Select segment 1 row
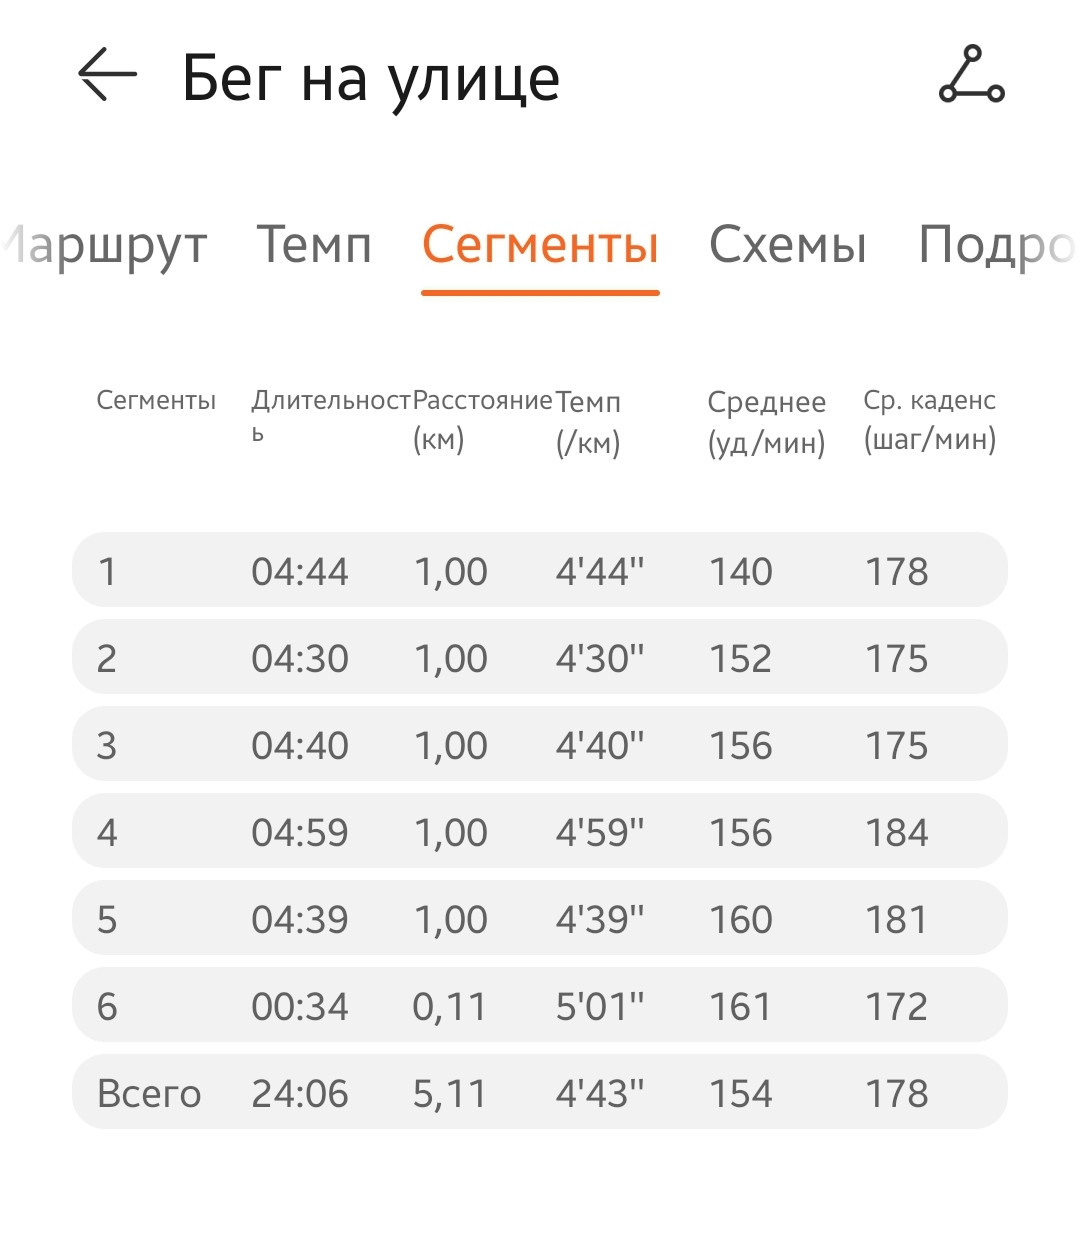 click(x=540, y=570)
